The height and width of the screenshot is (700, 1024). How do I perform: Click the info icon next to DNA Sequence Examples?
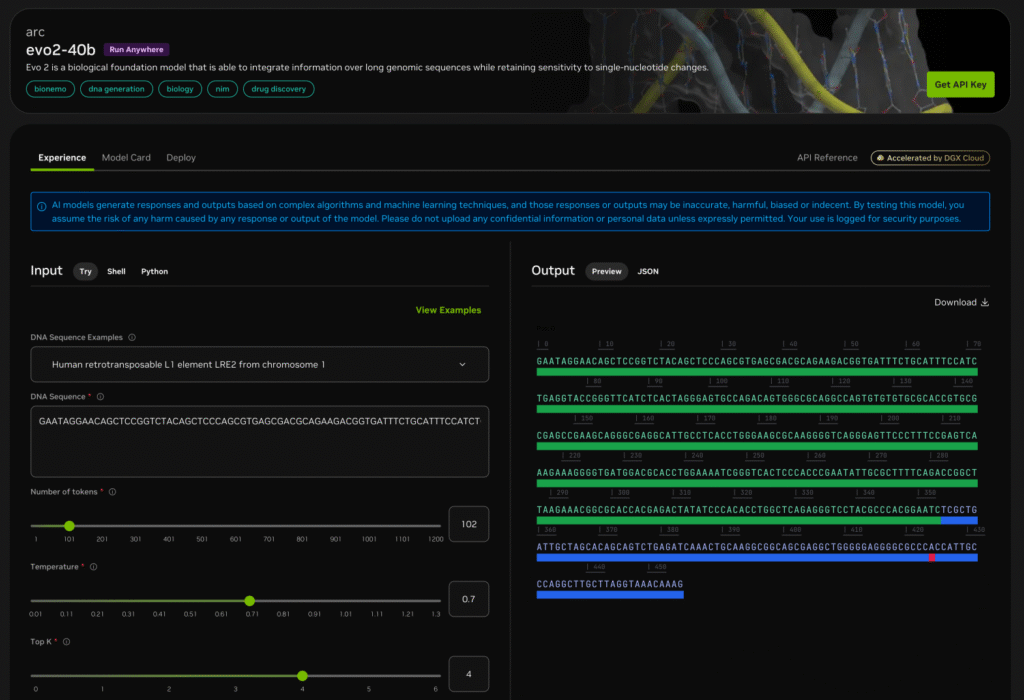(132, 338)
